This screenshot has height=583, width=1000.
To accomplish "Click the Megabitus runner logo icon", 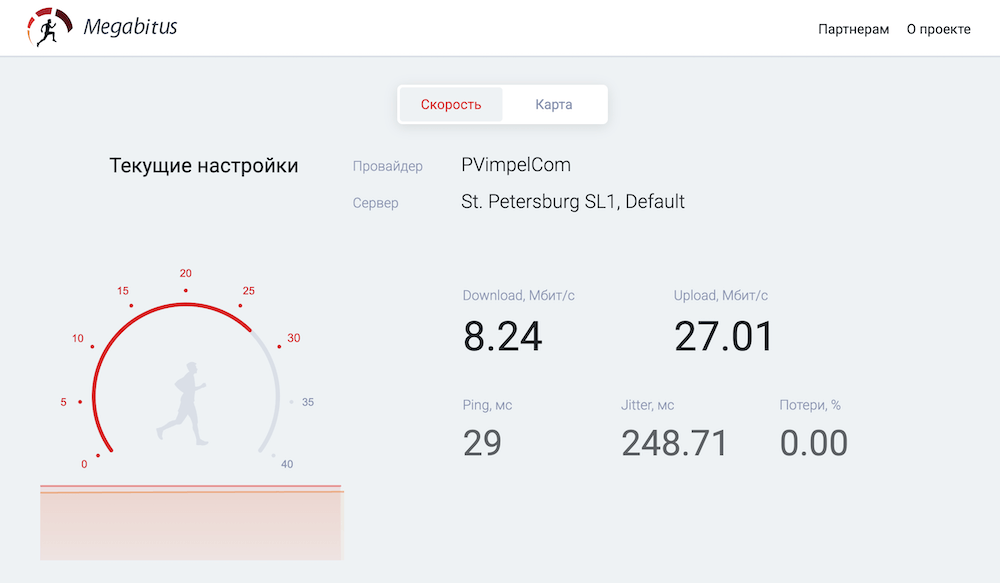I will [49, 27].
